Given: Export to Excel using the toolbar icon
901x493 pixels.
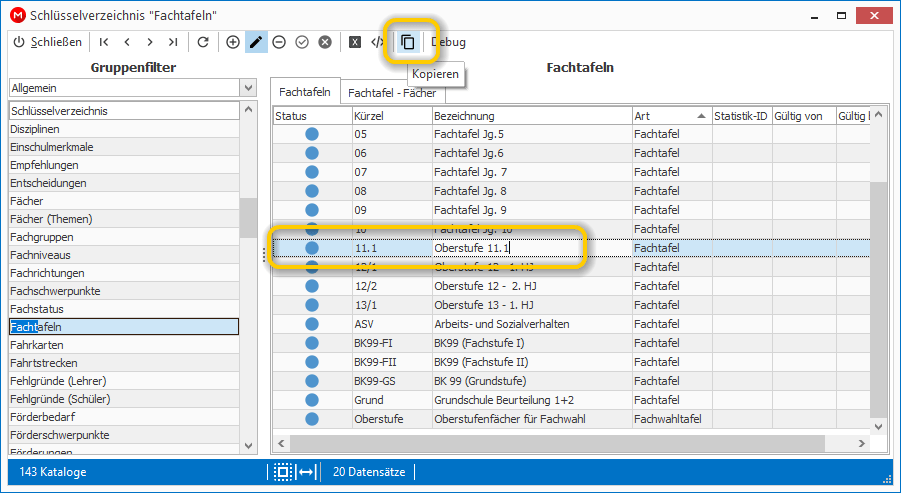Looking at the screenshot, I should [x=355, y=42].
